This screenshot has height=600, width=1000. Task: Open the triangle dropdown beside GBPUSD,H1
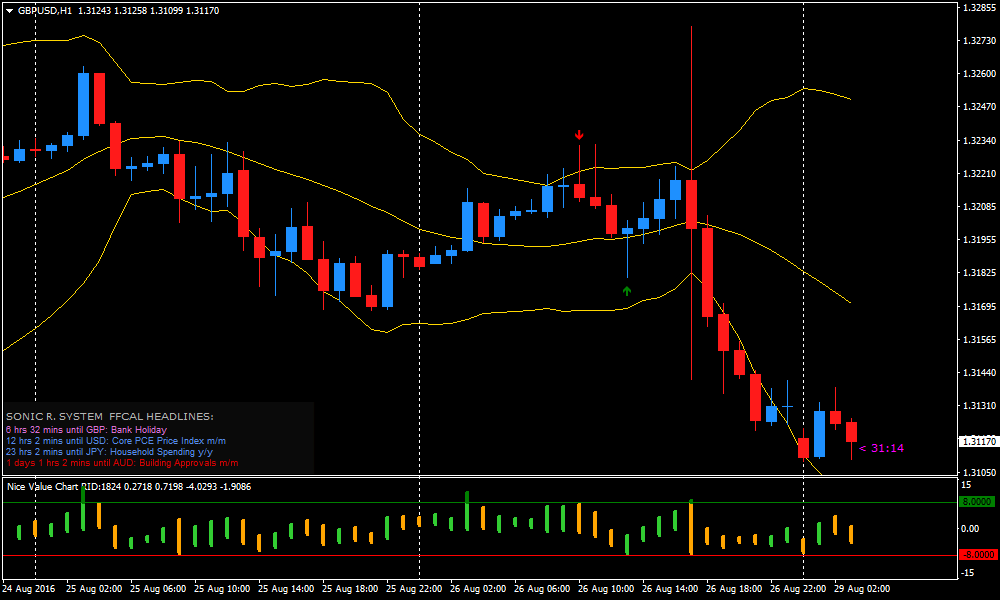[x=9, y=10]
